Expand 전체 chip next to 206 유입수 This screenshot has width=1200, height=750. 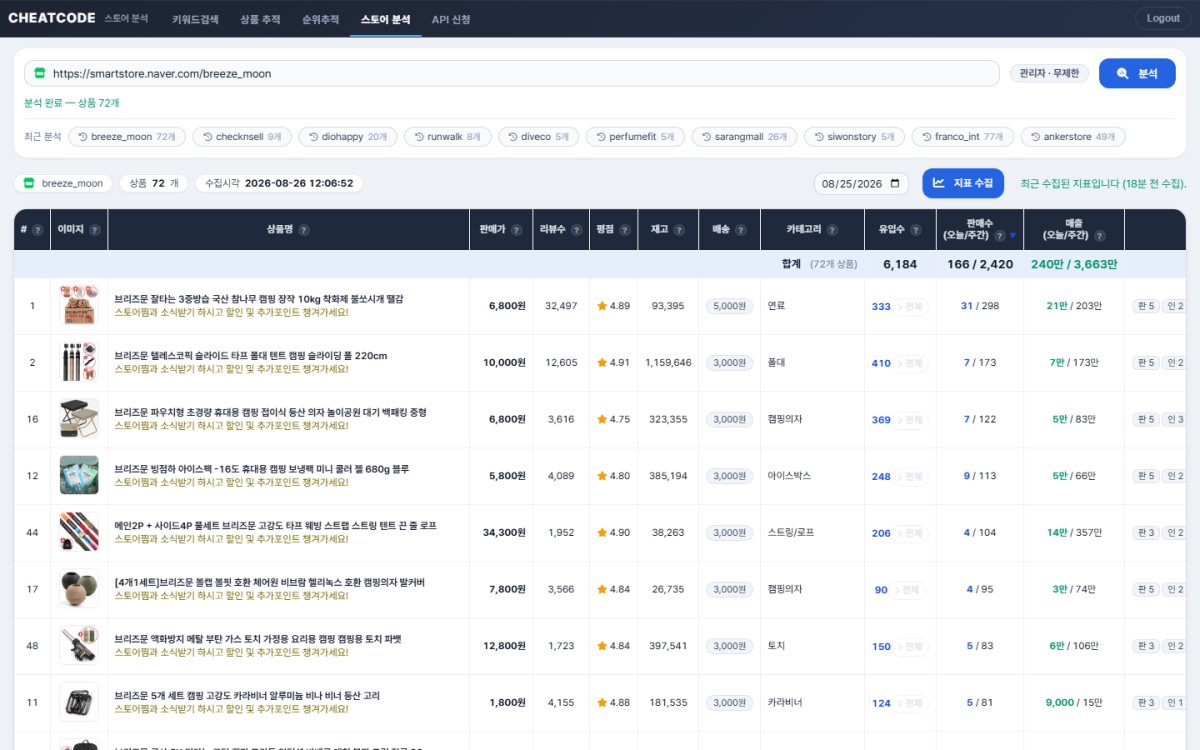coord(911,533)
